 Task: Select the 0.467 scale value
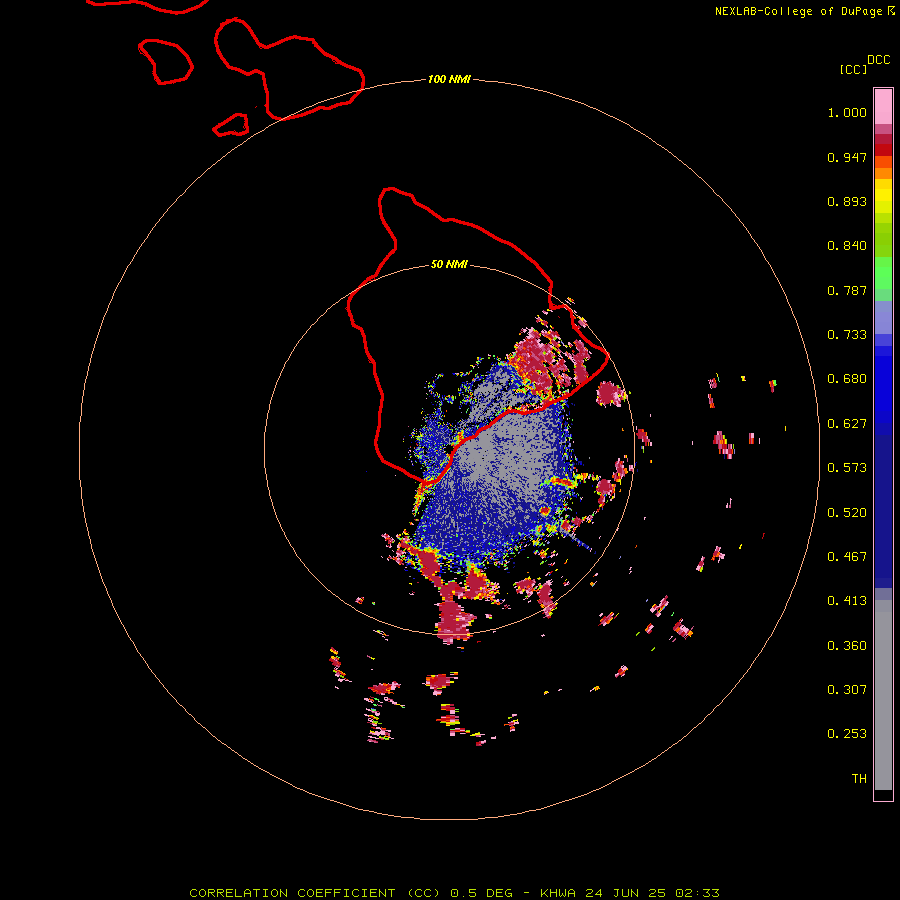tap(847, 557)
